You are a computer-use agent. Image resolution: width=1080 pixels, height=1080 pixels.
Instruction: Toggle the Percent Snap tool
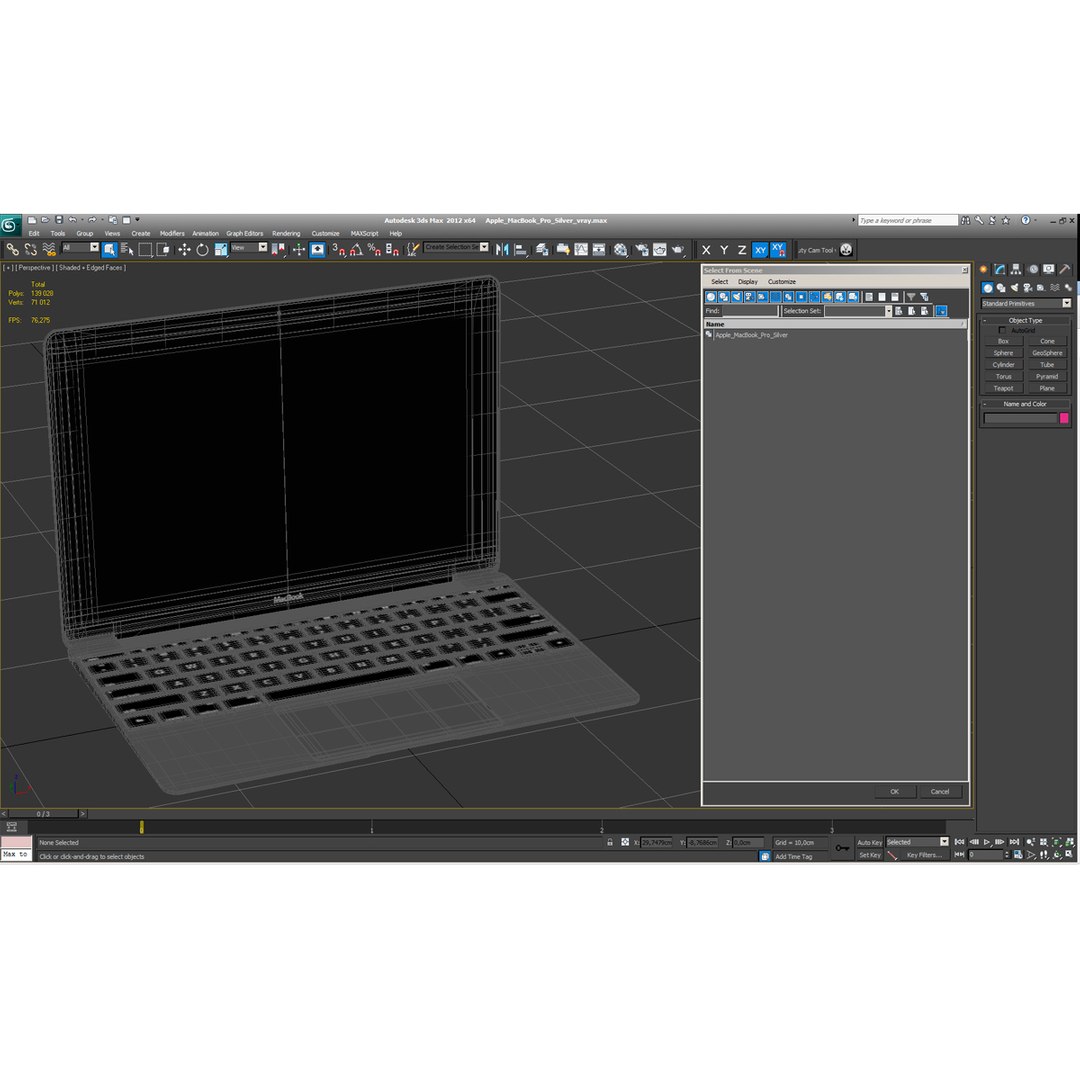(x=374, y=249)
